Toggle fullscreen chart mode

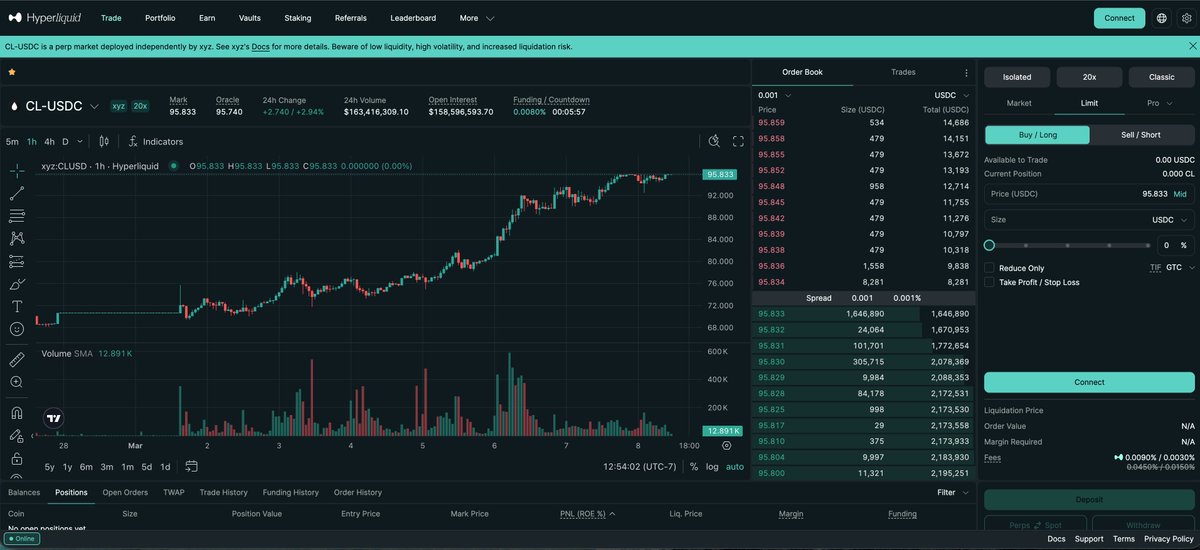pyautogui.click(x=738, y=142)
